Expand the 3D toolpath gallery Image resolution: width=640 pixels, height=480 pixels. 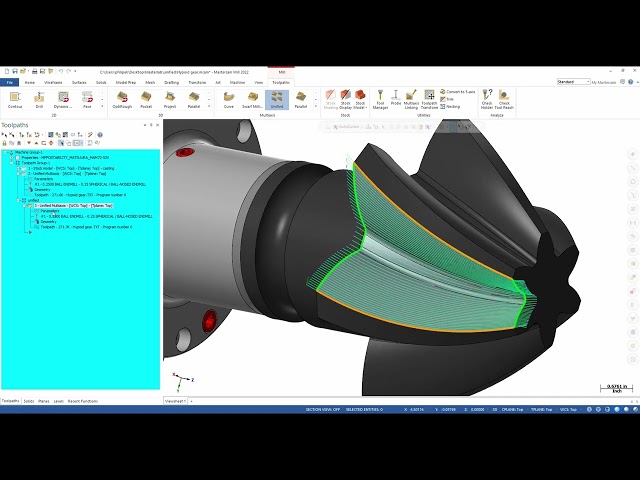tap(209, 107)
